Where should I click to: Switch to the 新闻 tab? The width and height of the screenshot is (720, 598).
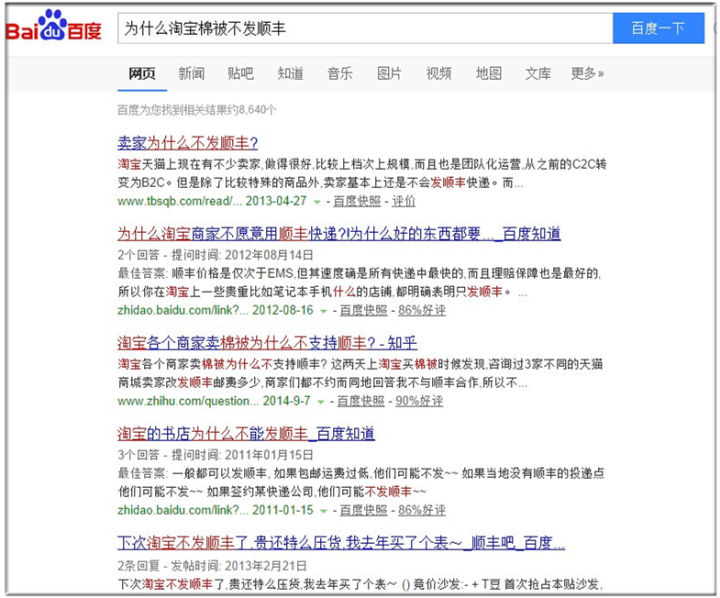(192, 73)
